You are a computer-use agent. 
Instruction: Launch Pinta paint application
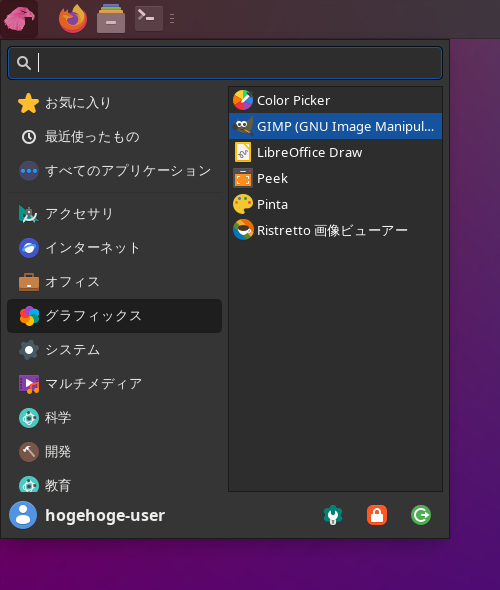[335, 204]
